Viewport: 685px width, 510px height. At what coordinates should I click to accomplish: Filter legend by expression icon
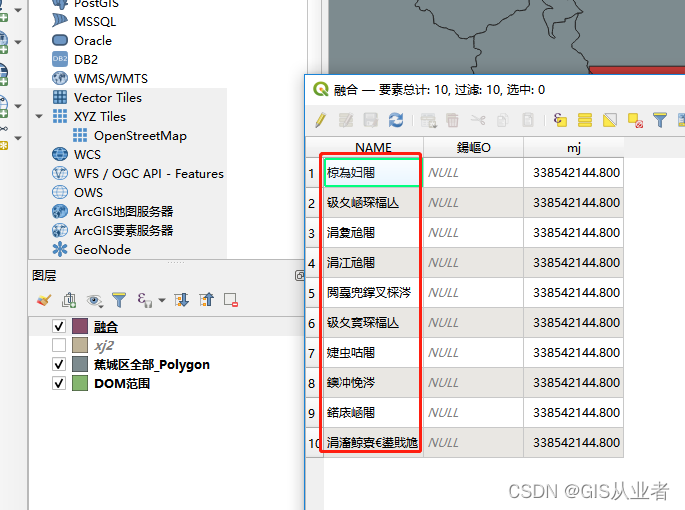[144, 300]
